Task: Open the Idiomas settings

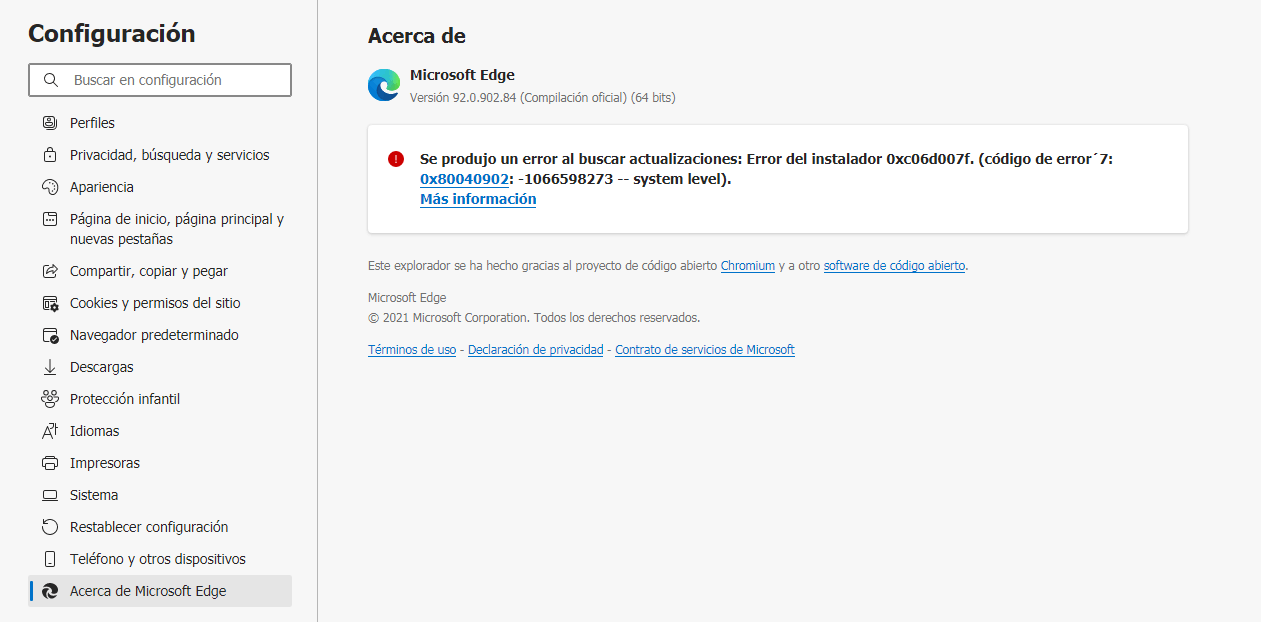Action: 160,431
